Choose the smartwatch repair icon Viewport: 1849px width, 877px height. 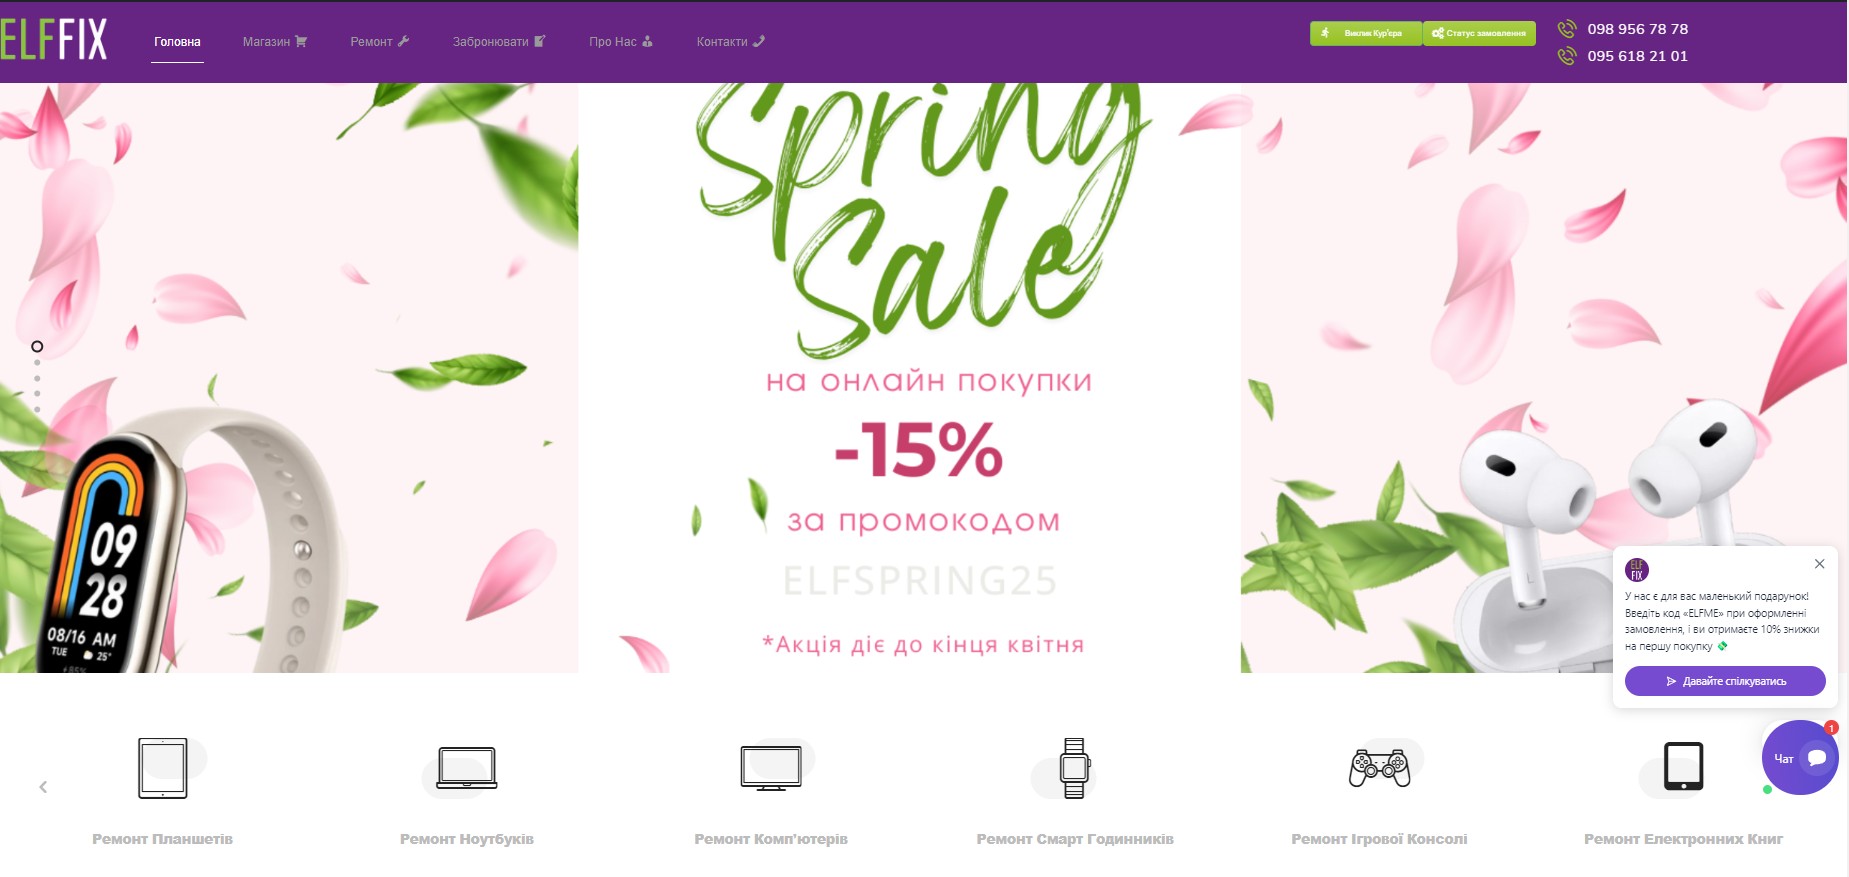(1075, 768)
